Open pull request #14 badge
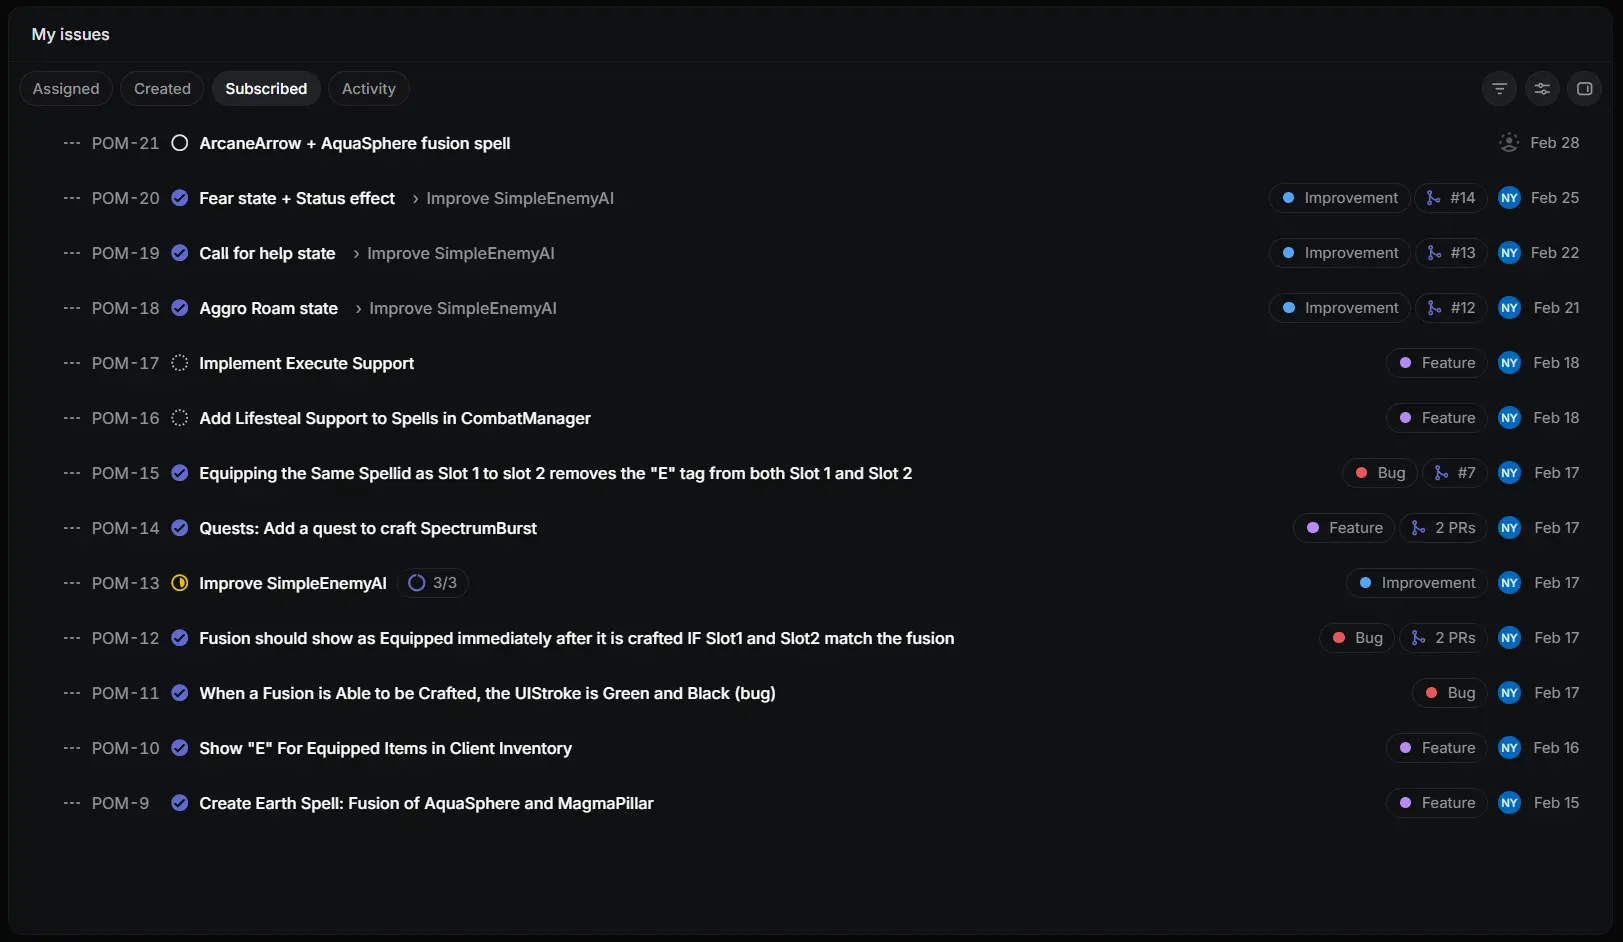This screenshot has height=942, width=1623. pos(1451,198)
